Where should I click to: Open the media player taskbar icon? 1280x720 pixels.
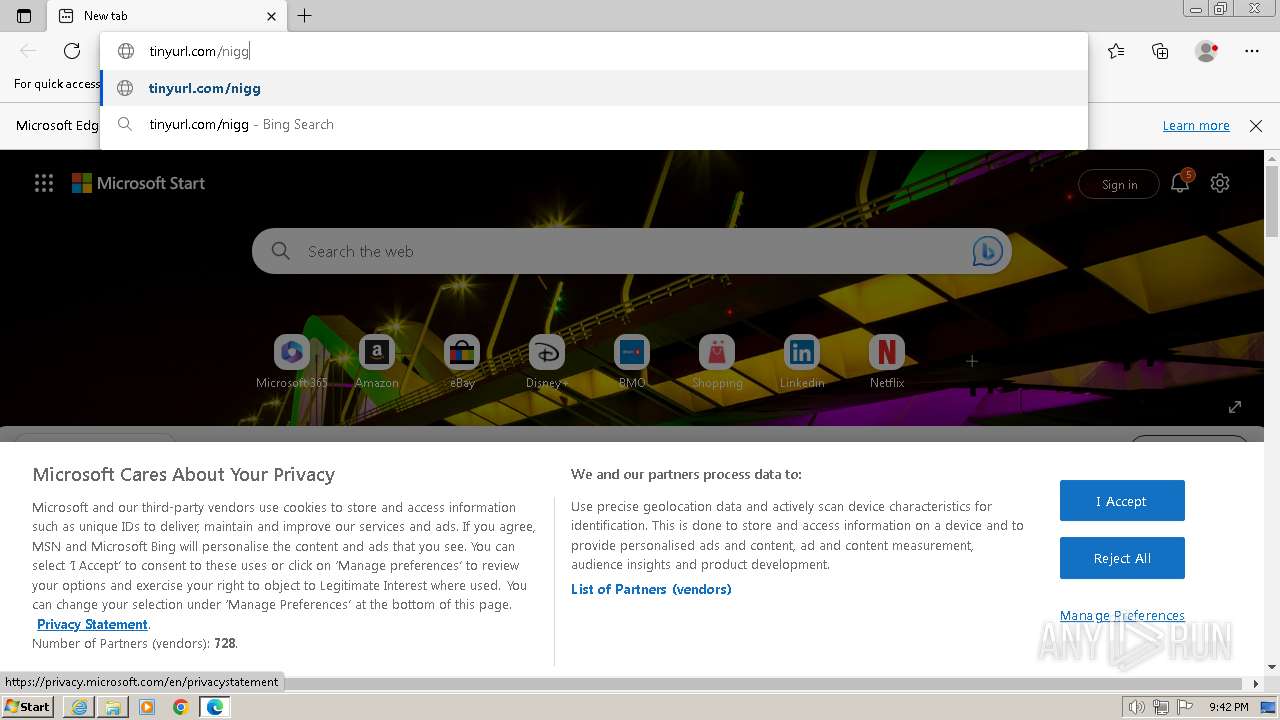[147, 707]
